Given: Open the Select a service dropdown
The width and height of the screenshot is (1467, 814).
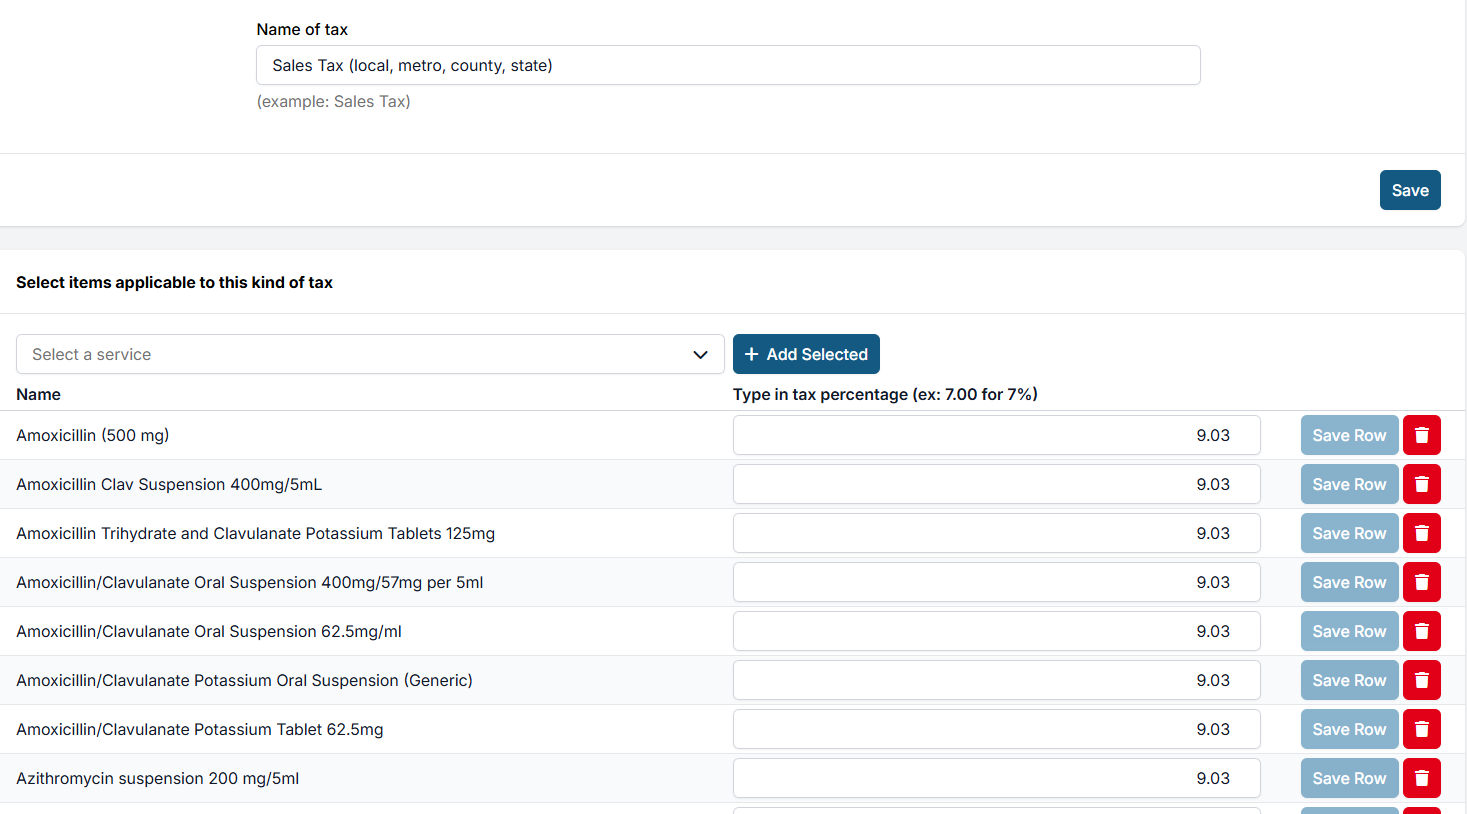Looking at the screenshot, I should (x=370, y=354).
